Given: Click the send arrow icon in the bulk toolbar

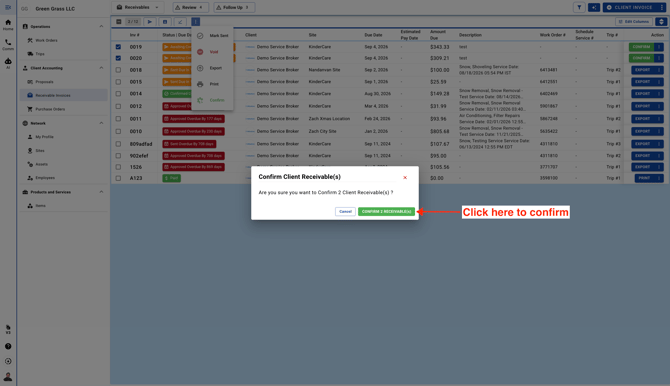Looking at the screenshot, I should coord(150,22).
